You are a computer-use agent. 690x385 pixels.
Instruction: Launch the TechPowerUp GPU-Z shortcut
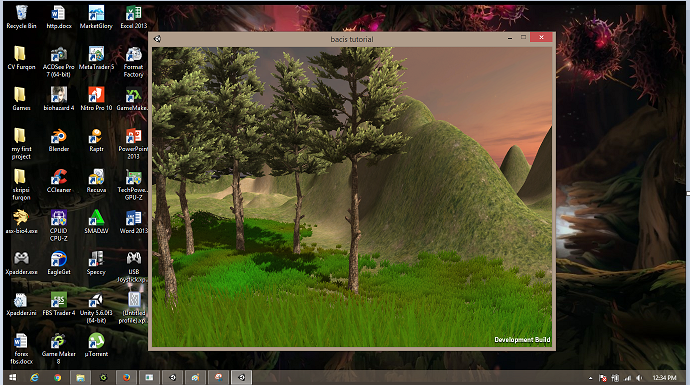click(x=133, y=185)
